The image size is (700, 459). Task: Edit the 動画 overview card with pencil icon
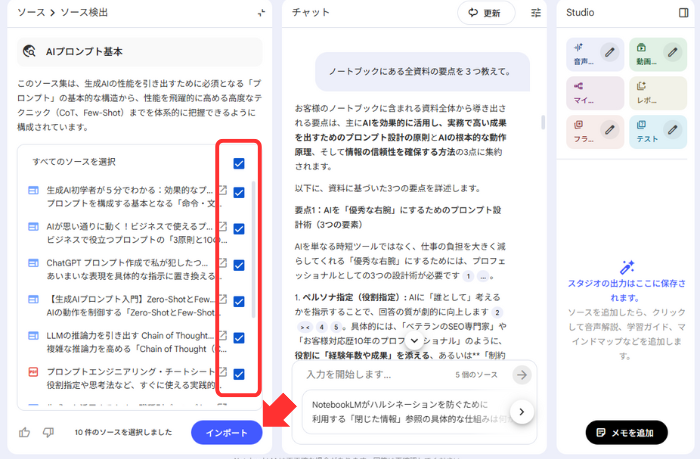(672, 52)
